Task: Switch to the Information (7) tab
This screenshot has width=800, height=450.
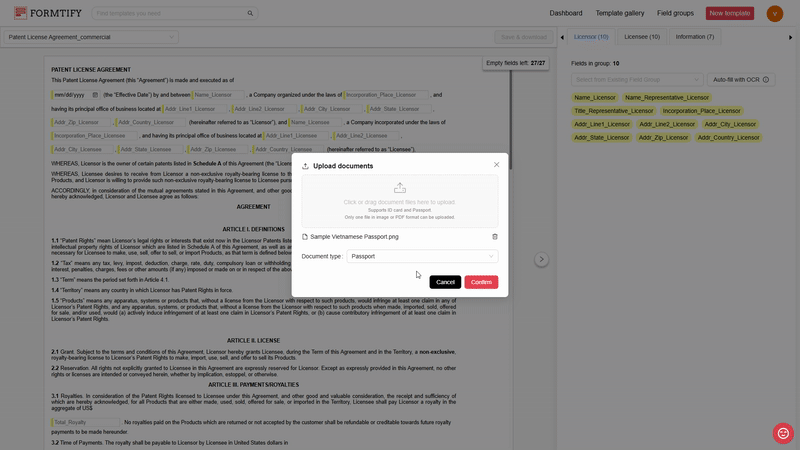Action: (695, 36)
